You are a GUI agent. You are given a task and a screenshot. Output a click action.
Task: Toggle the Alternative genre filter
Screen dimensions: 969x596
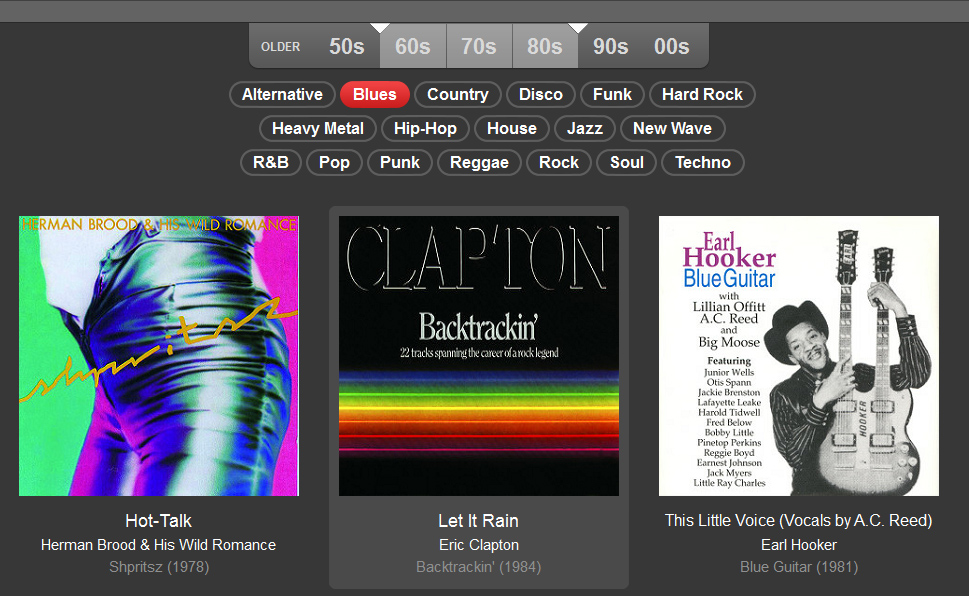[282, 95]
